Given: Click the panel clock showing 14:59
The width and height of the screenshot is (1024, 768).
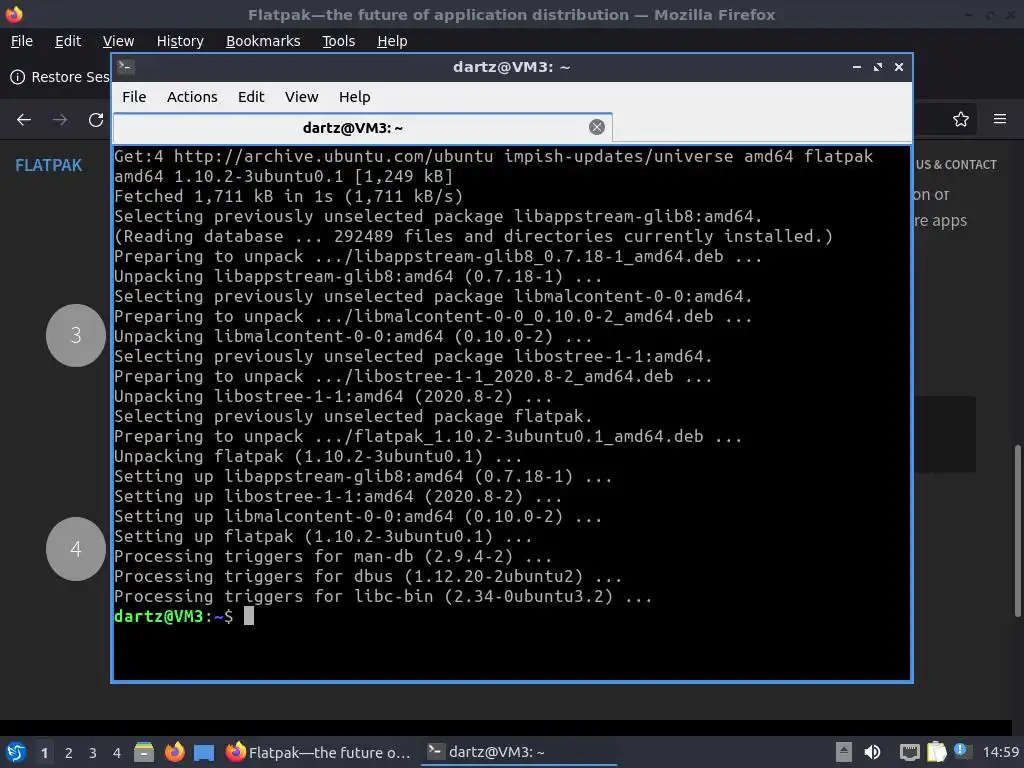Looking at the screenshot, I should [1000, 752].
